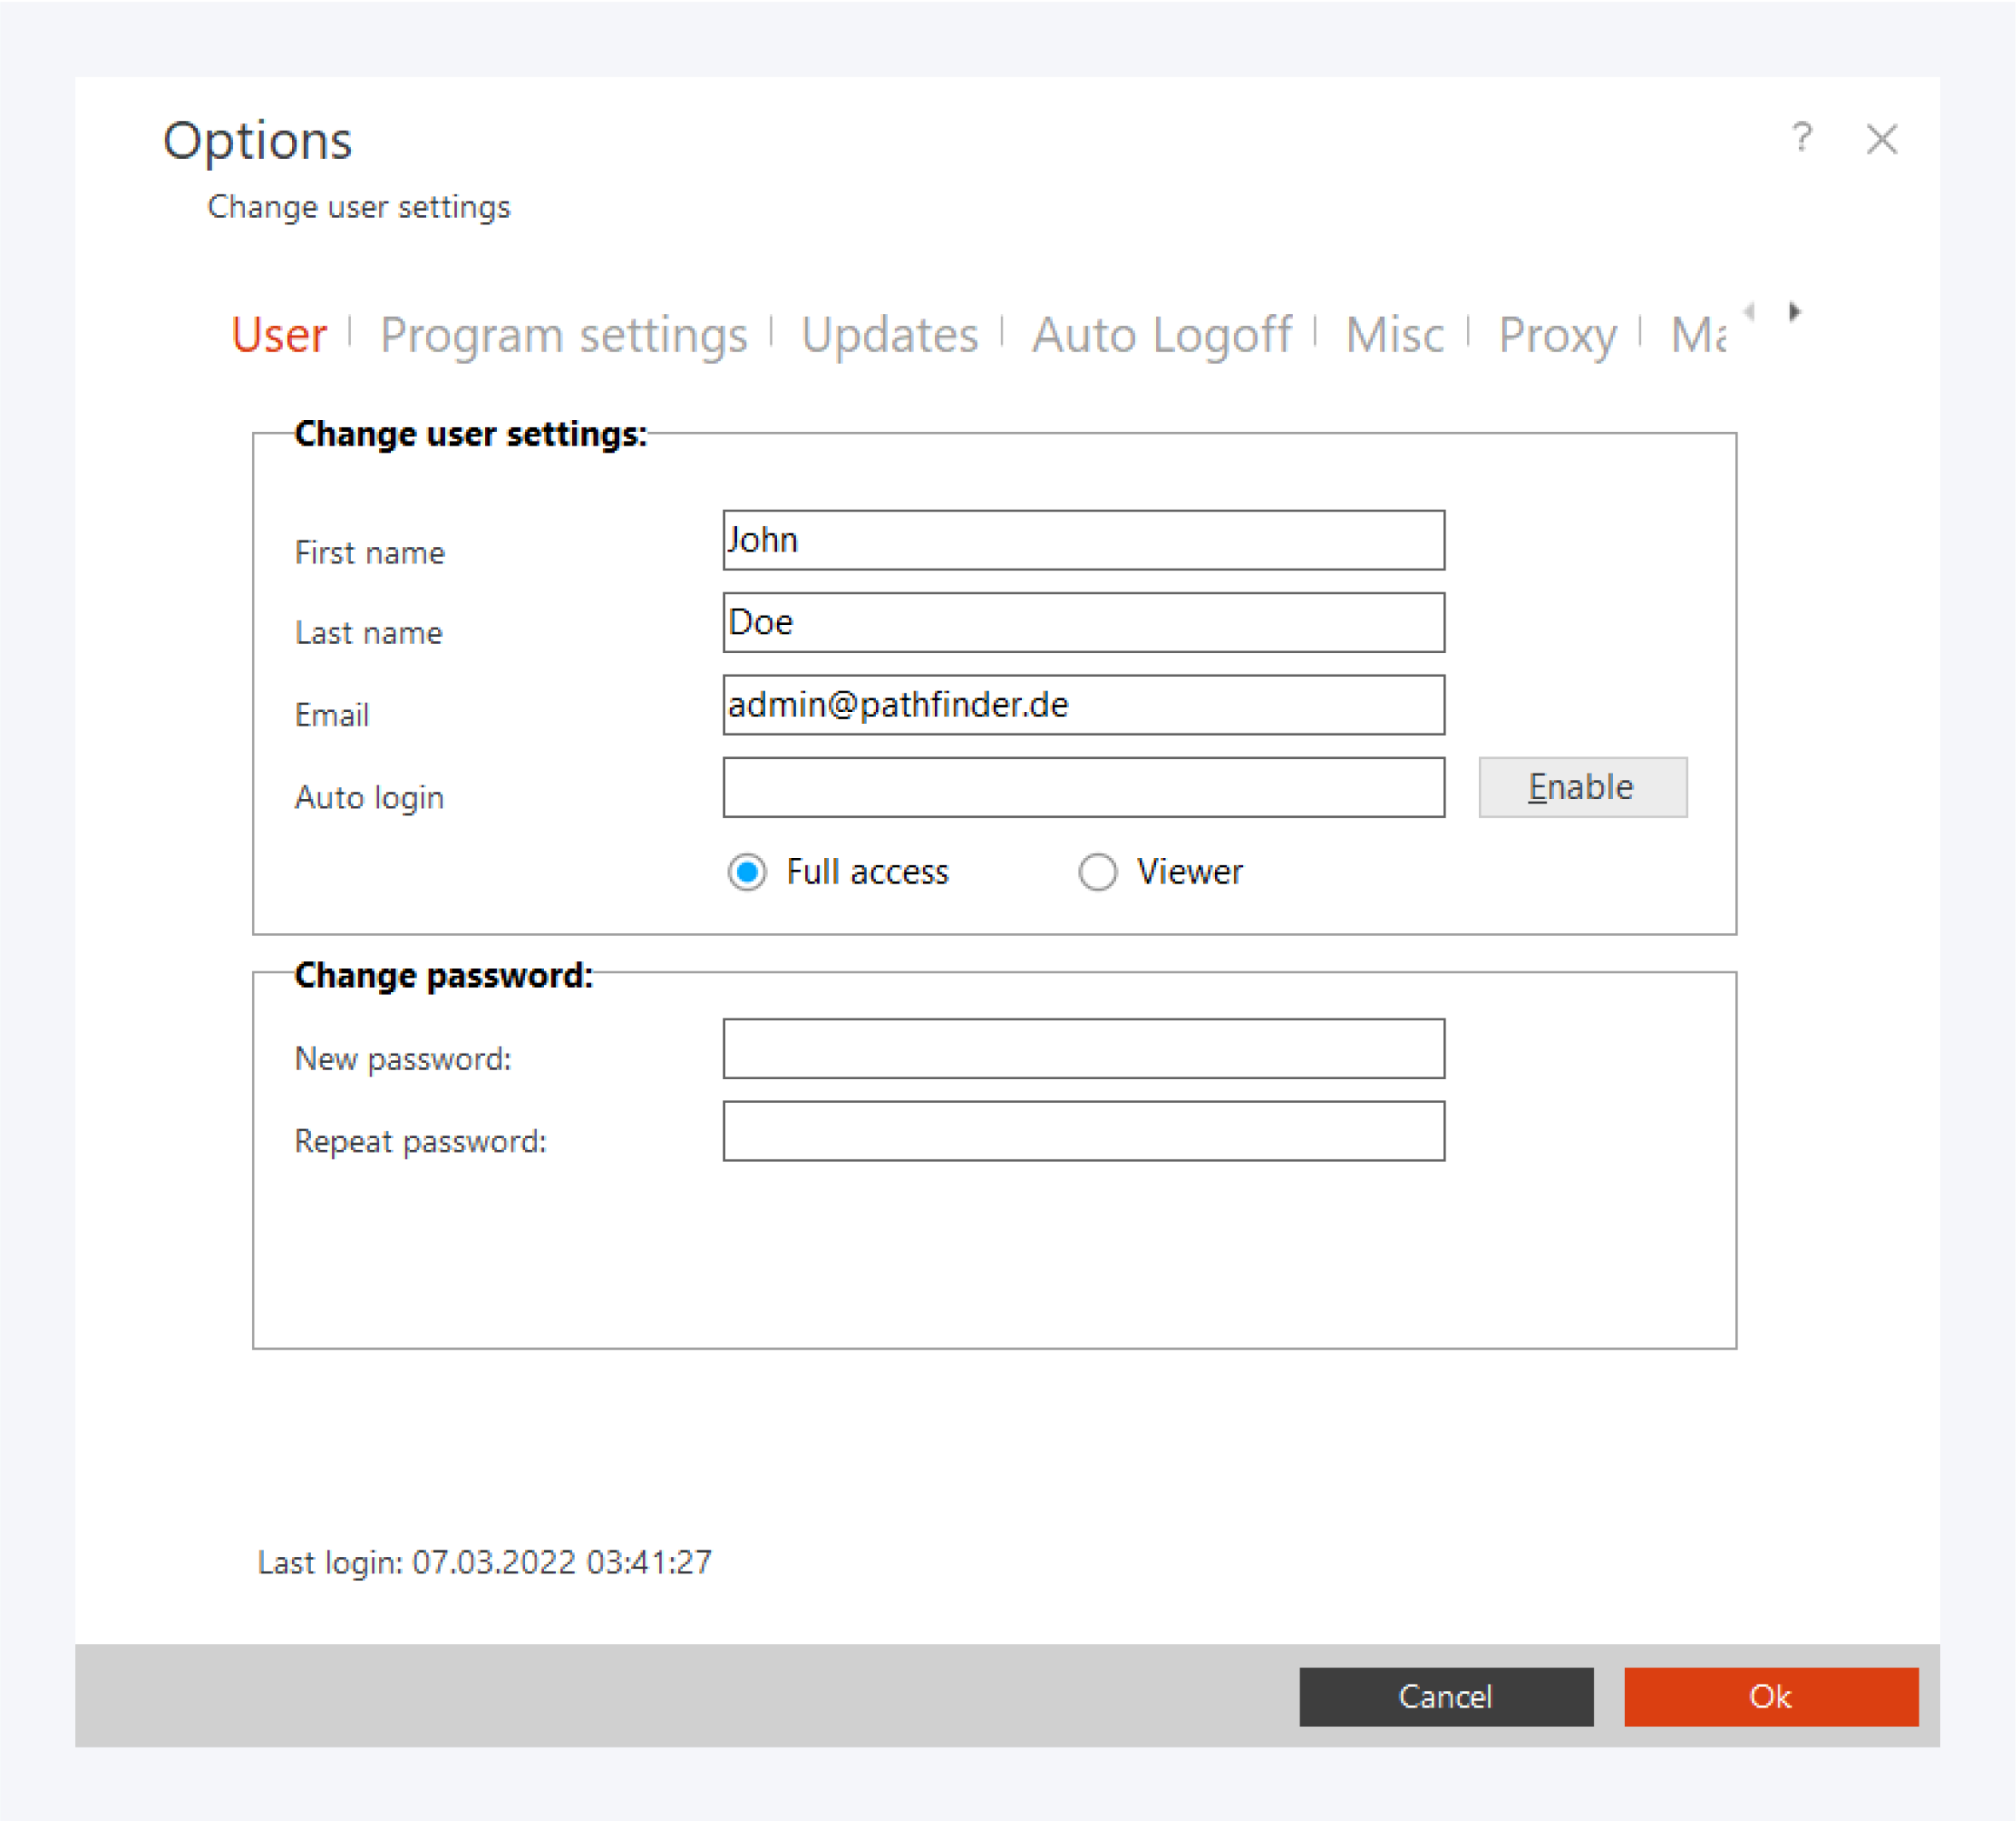Image resolution: width=2016 pixels, height=1821 pixels.
Task: Open the Program settings tab
Action: click(x=563, y=335)
